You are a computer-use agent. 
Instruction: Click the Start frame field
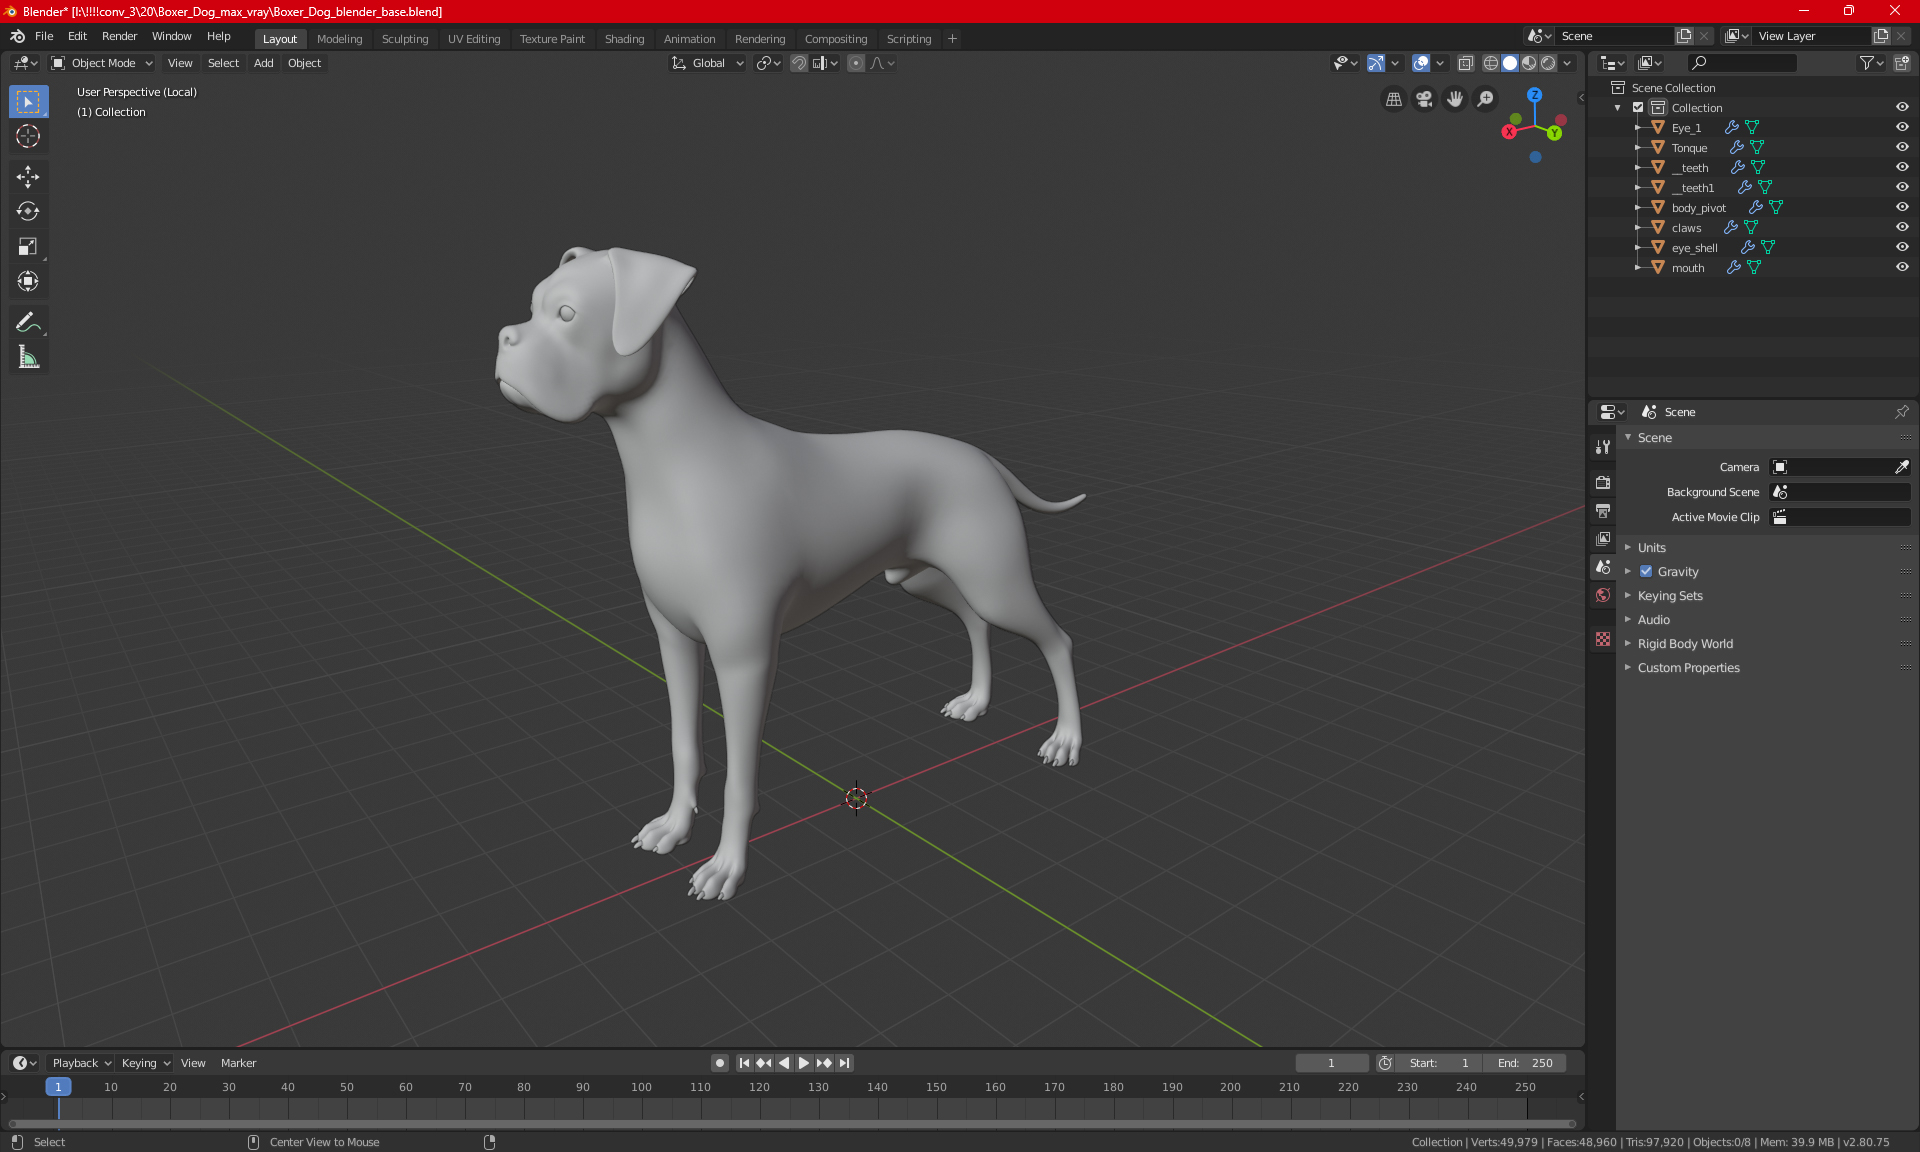point(1439,1063)
